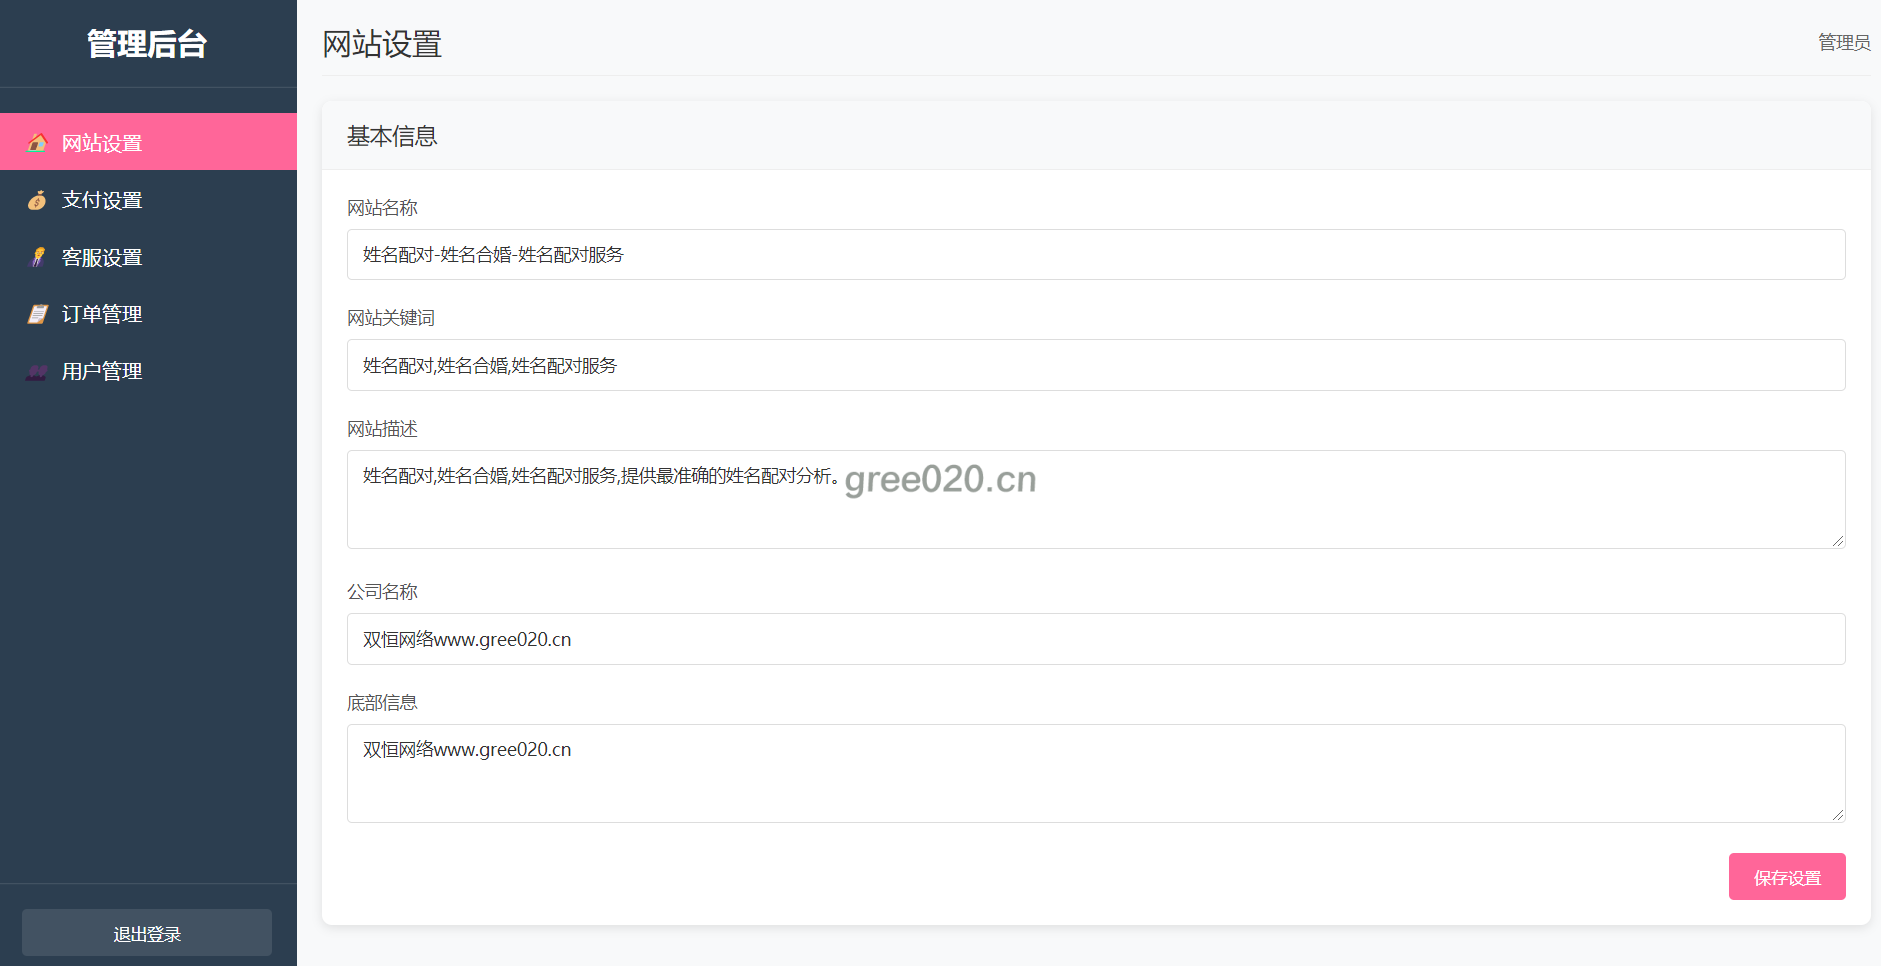Open 订单管理 in the sidebar
The width and height of the screenshot is (1881, 966).
pos(102,314)
